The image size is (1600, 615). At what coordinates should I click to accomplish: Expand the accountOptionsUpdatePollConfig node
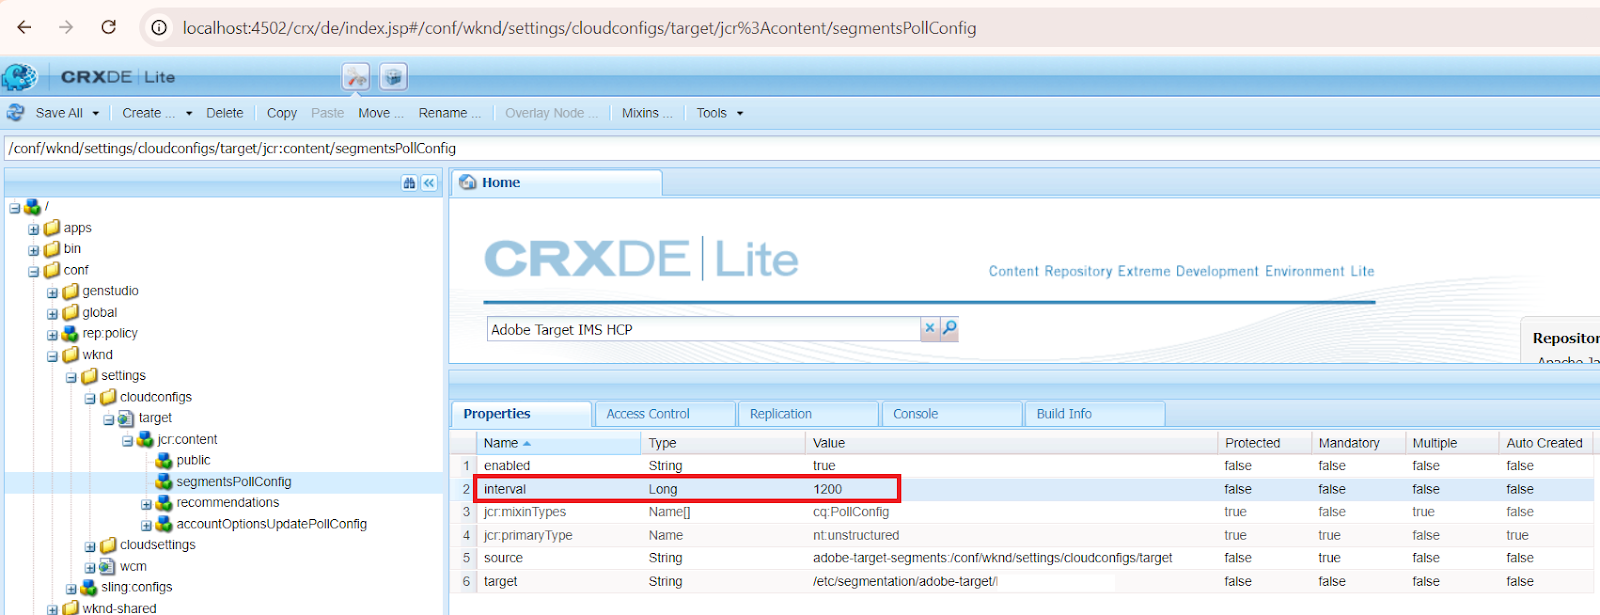[146, 525]
